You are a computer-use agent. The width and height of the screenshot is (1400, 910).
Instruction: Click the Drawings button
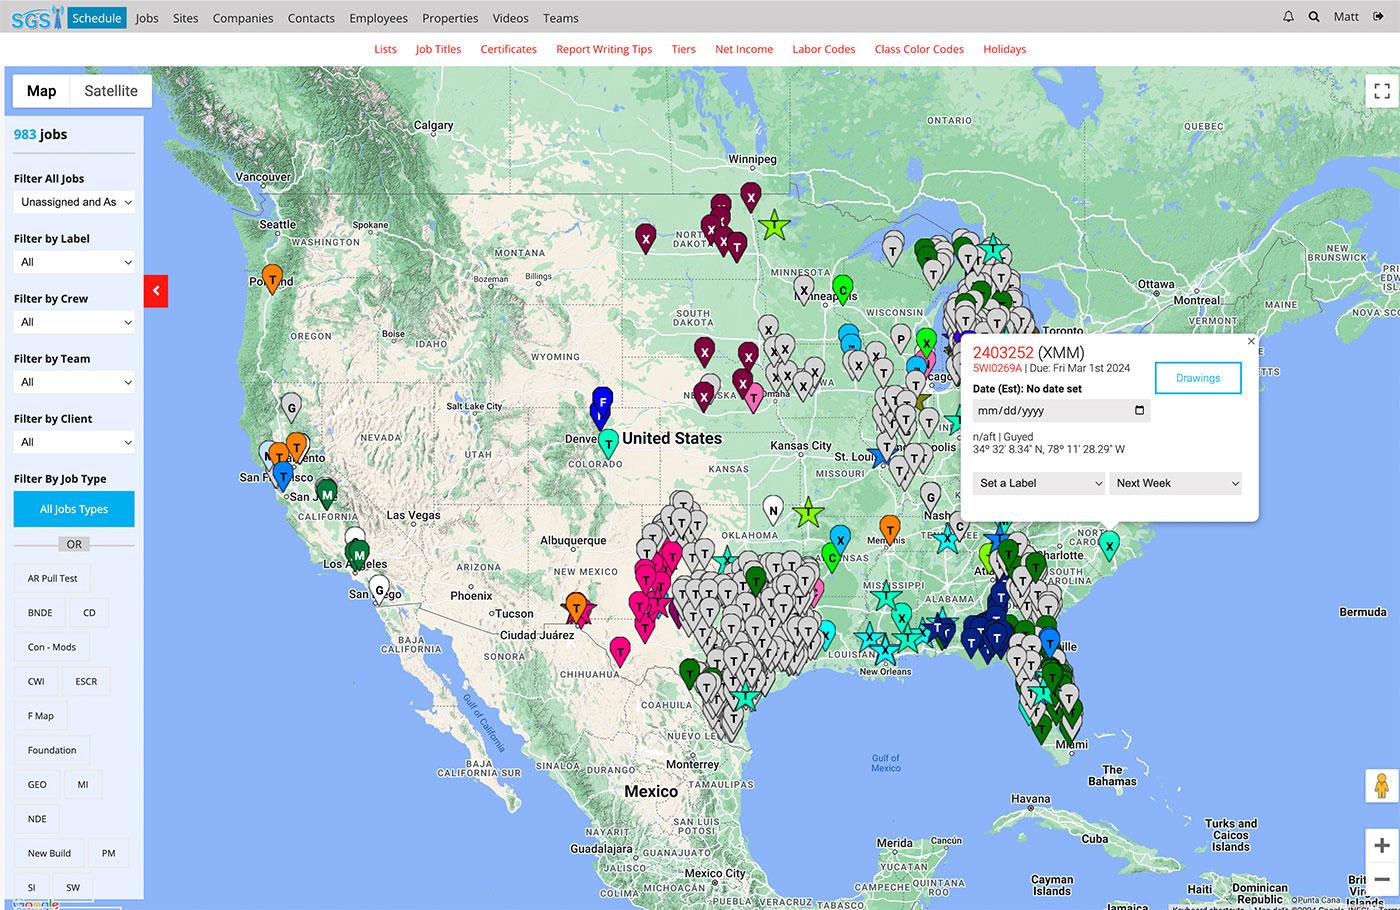coord(1198,378)
